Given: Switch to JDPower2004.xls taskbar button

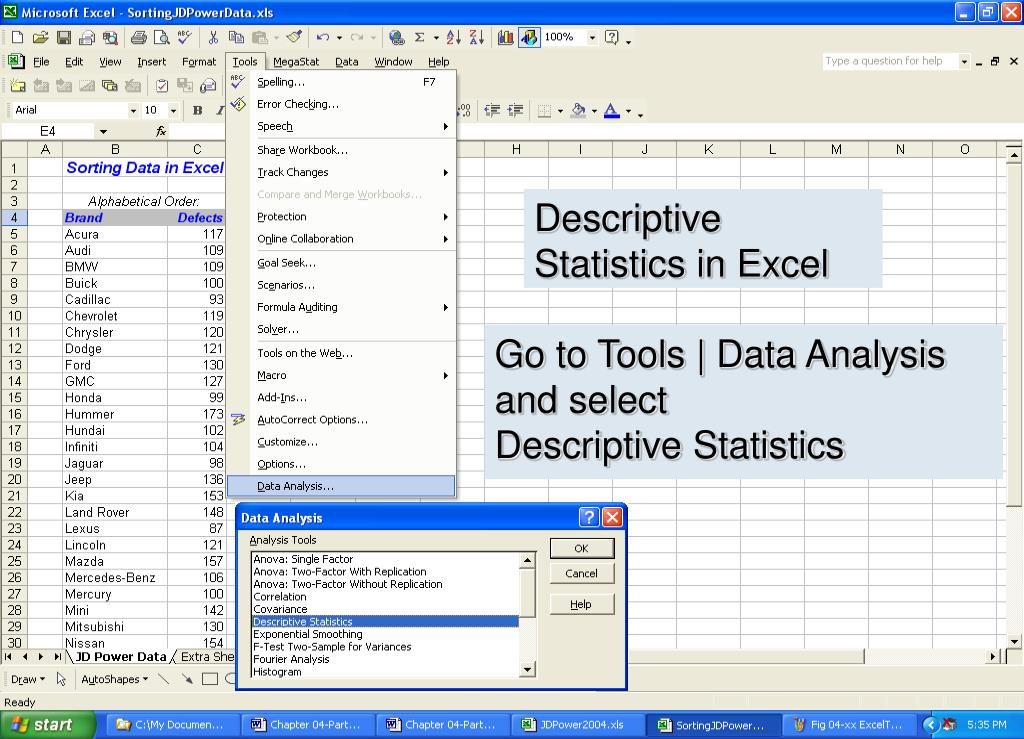Looking at the screenshot, I should (x=576, y=725).
